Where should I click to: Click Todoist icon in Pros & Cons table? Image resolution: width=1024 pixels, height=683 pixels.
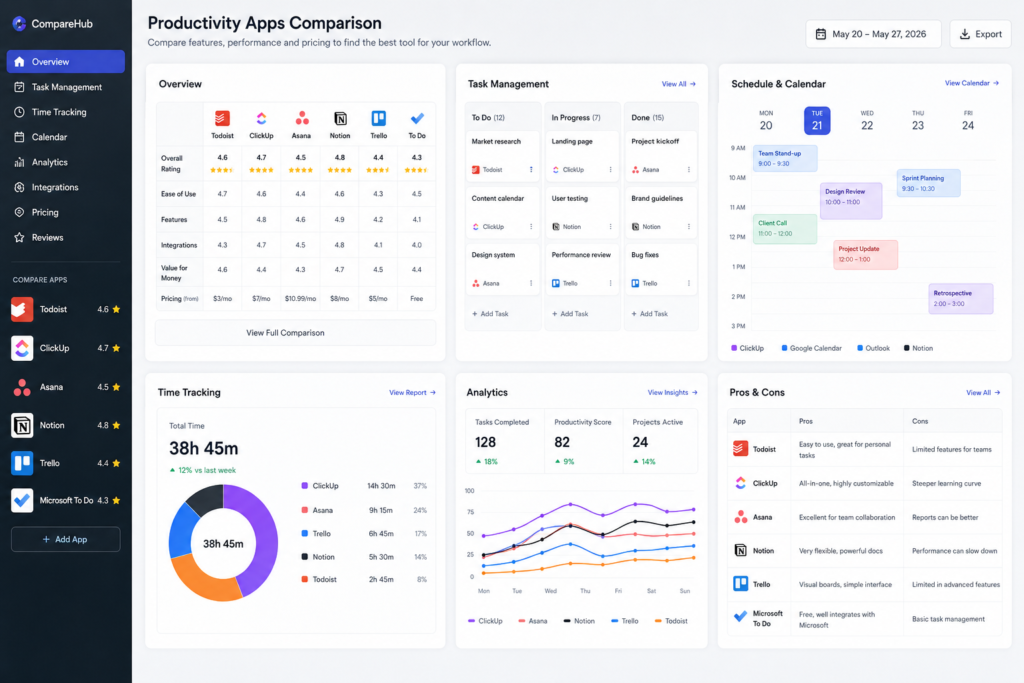click(740, 449)
